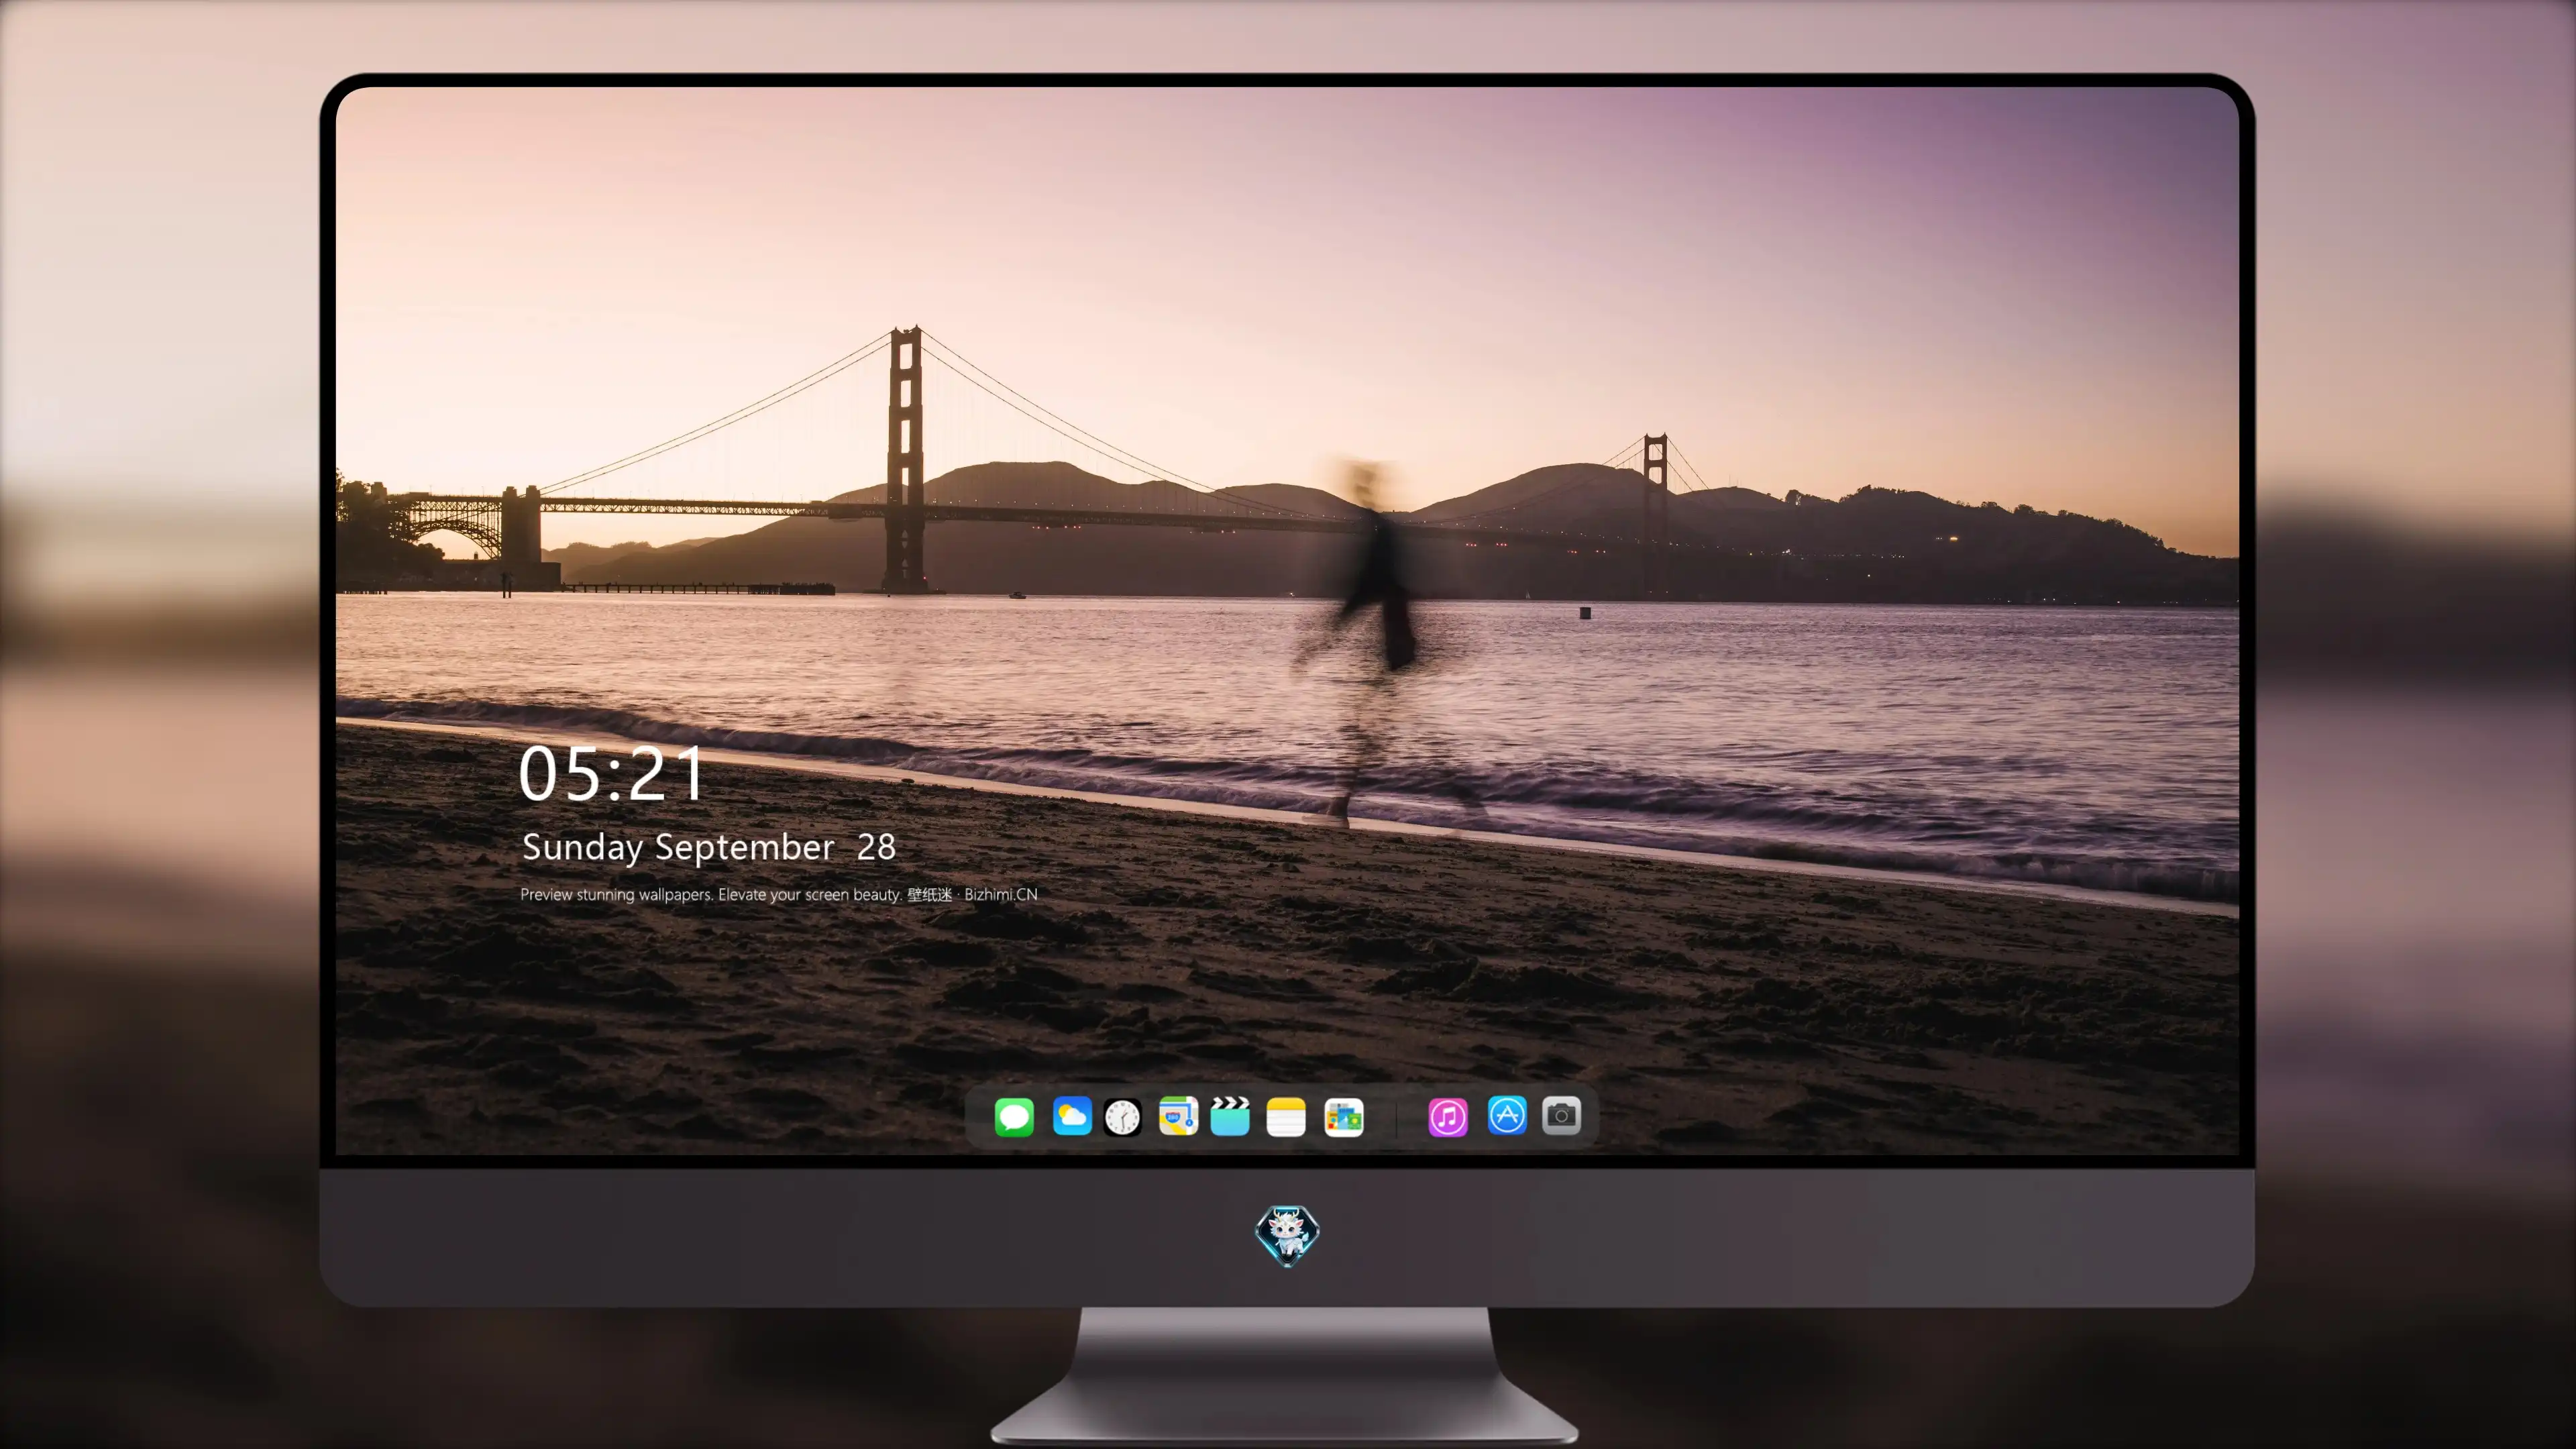Viewport: 2576px width, 1449px height.
Task: Click the day number '28'
Action: [x=876, y=847]
